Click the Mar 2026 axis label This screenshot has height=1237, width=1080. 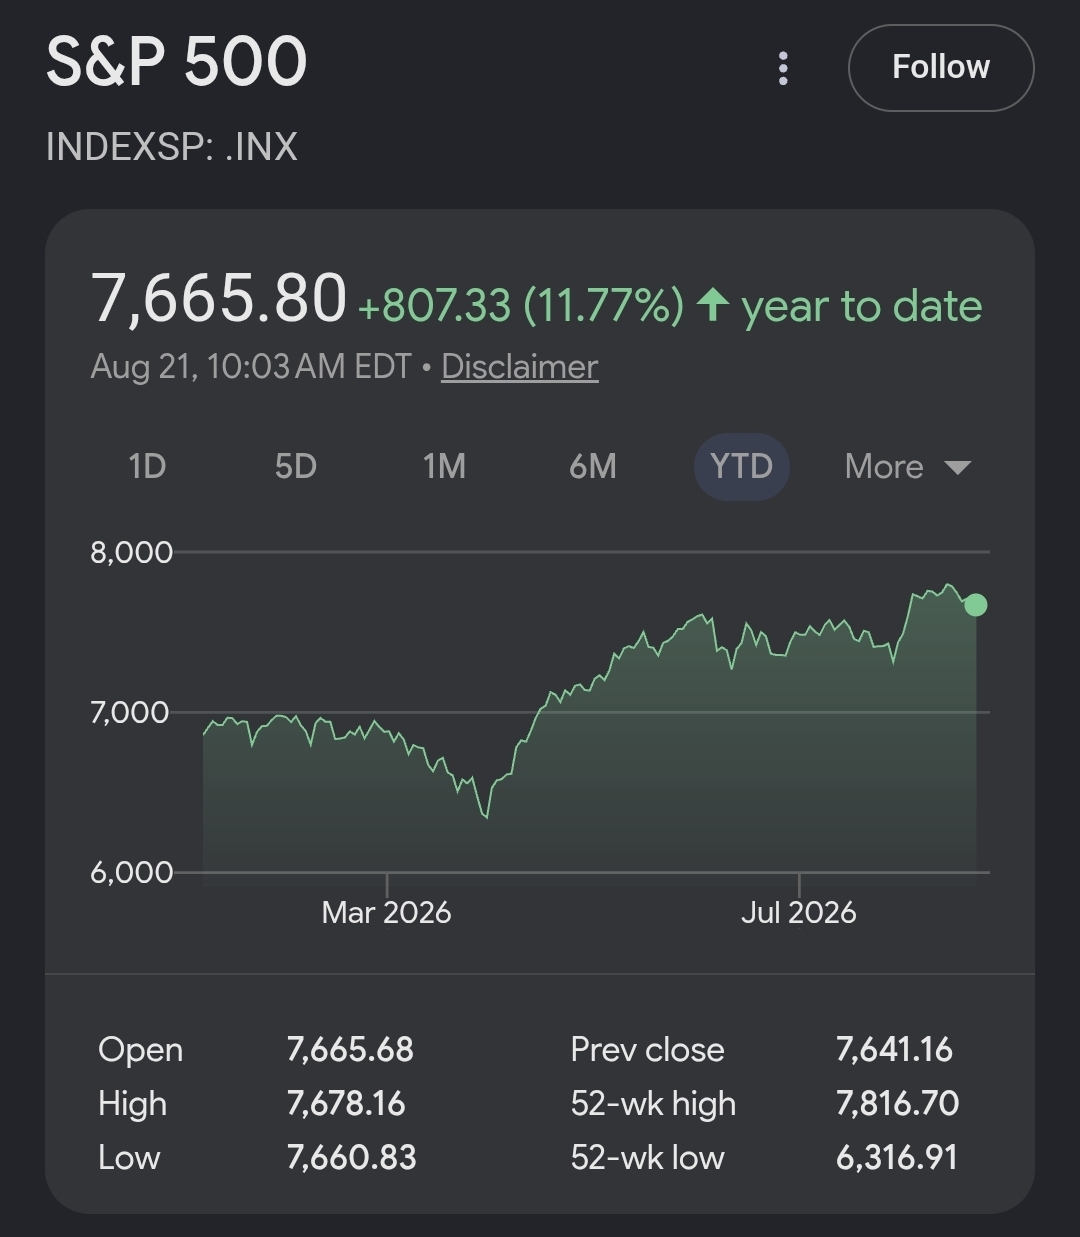point(386,912)
